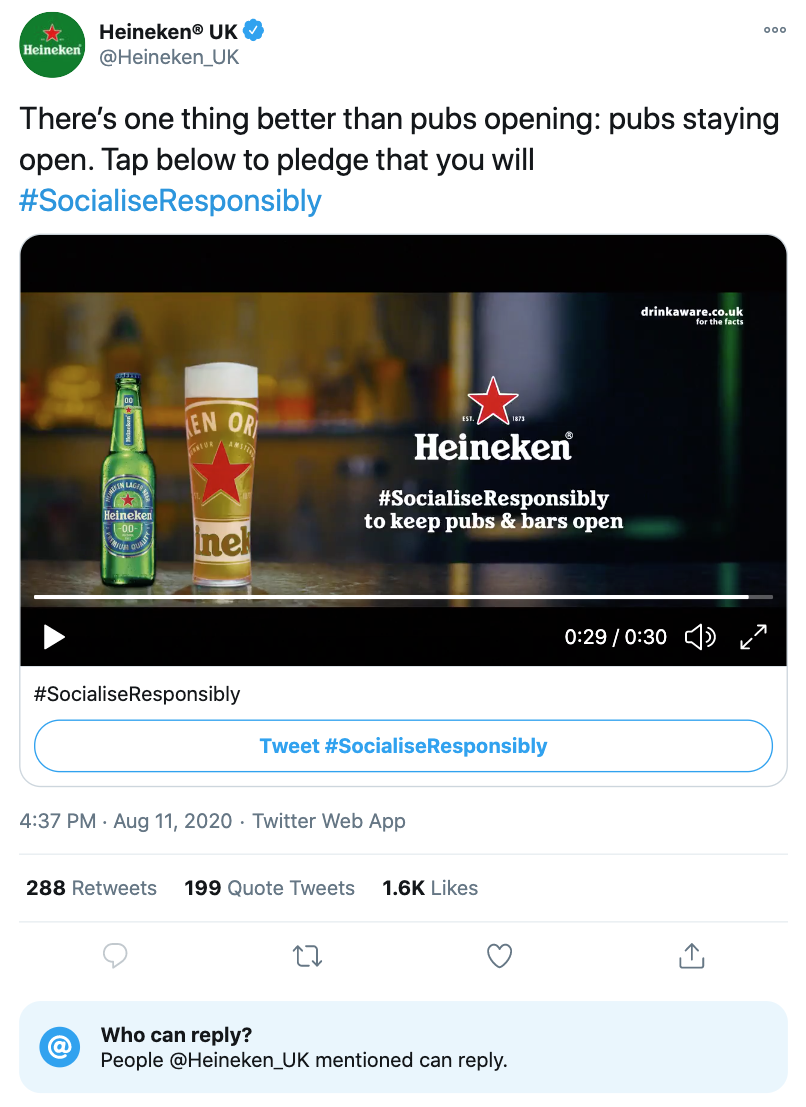Expand the video to fullscreen
The image size is (806, 1107).
(753, 637)
